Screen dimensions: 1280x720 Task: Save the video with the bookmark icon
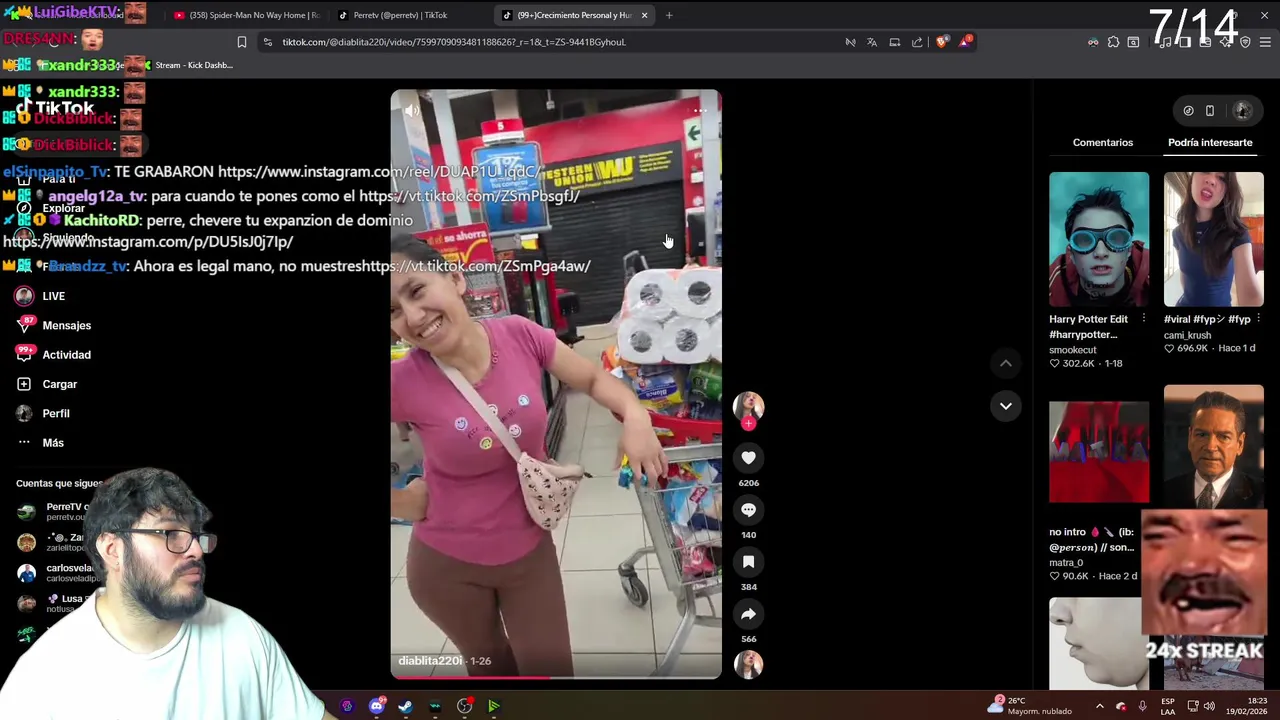748,562
